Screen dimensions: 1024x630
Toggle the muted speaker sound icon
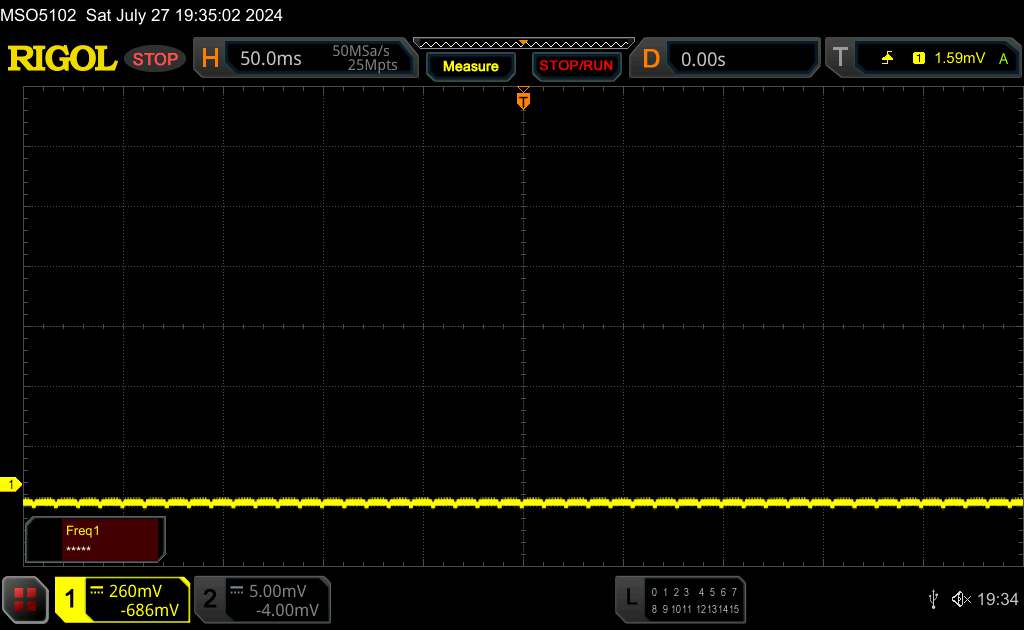coord(961,599)
